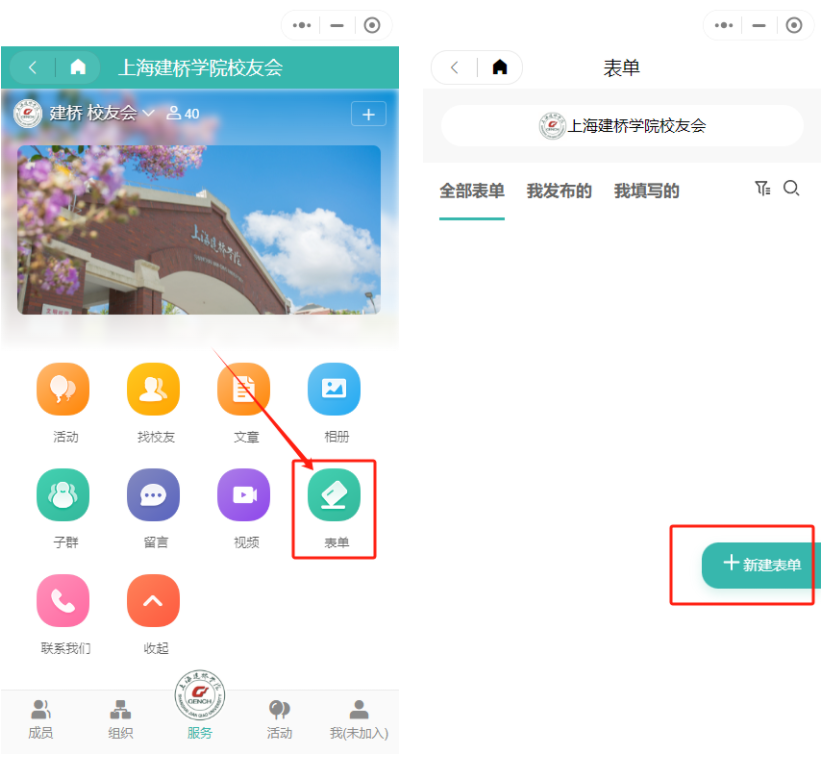Image resolution: width=824 pixels, height=760 pixels.
Task: Switch to the 我发布的 tab
Action: [559, 190]
